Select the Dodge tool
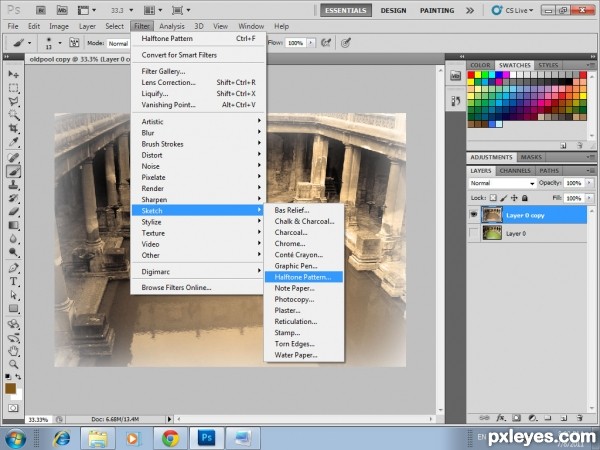The height and width of the screenshot is (450, 600). [13, 252]
